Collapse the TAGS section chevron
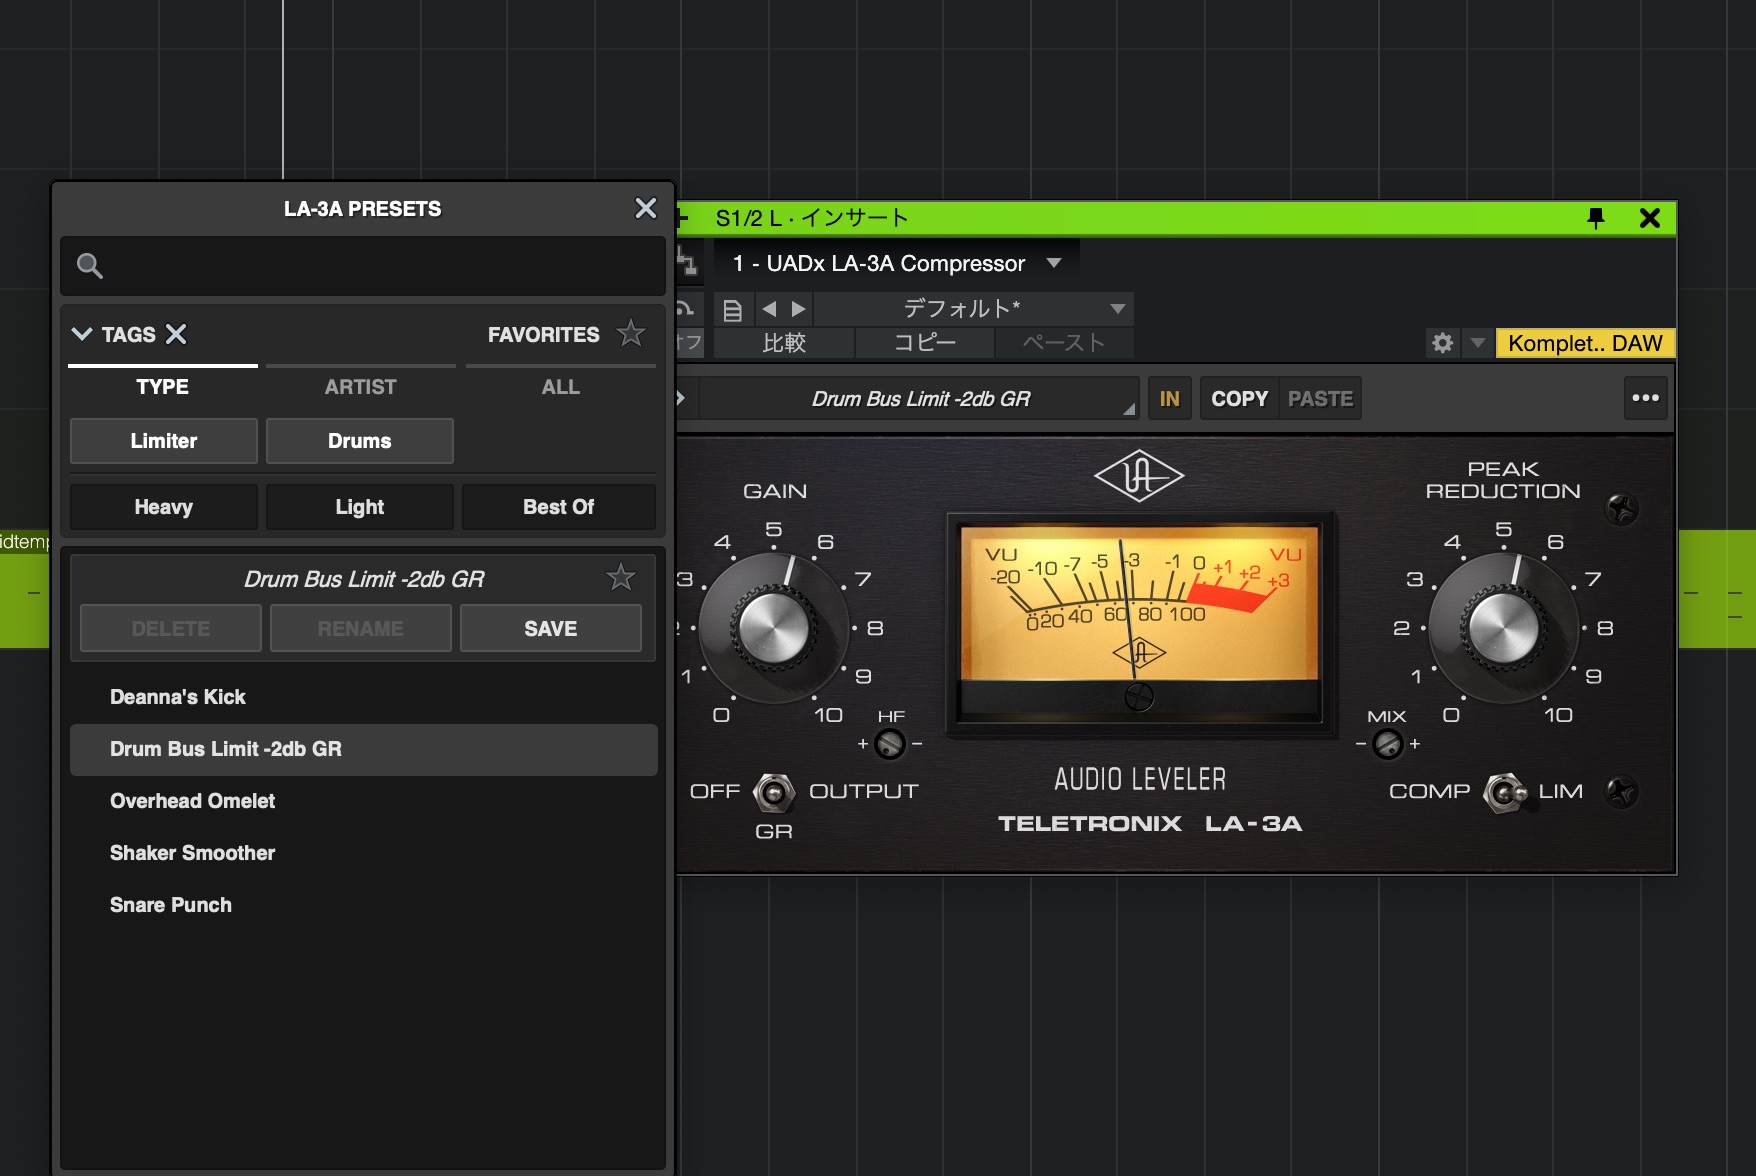This screenshot has height=1176, width=1756. click(x=82, y=334)
